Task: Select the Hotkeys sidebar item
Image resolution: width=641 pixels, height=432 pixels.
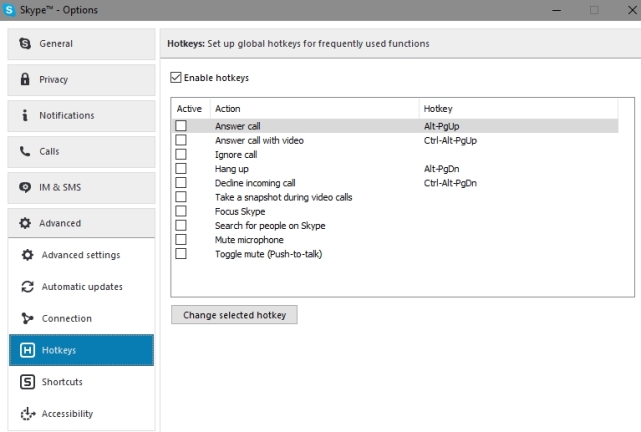Action: 81,350
